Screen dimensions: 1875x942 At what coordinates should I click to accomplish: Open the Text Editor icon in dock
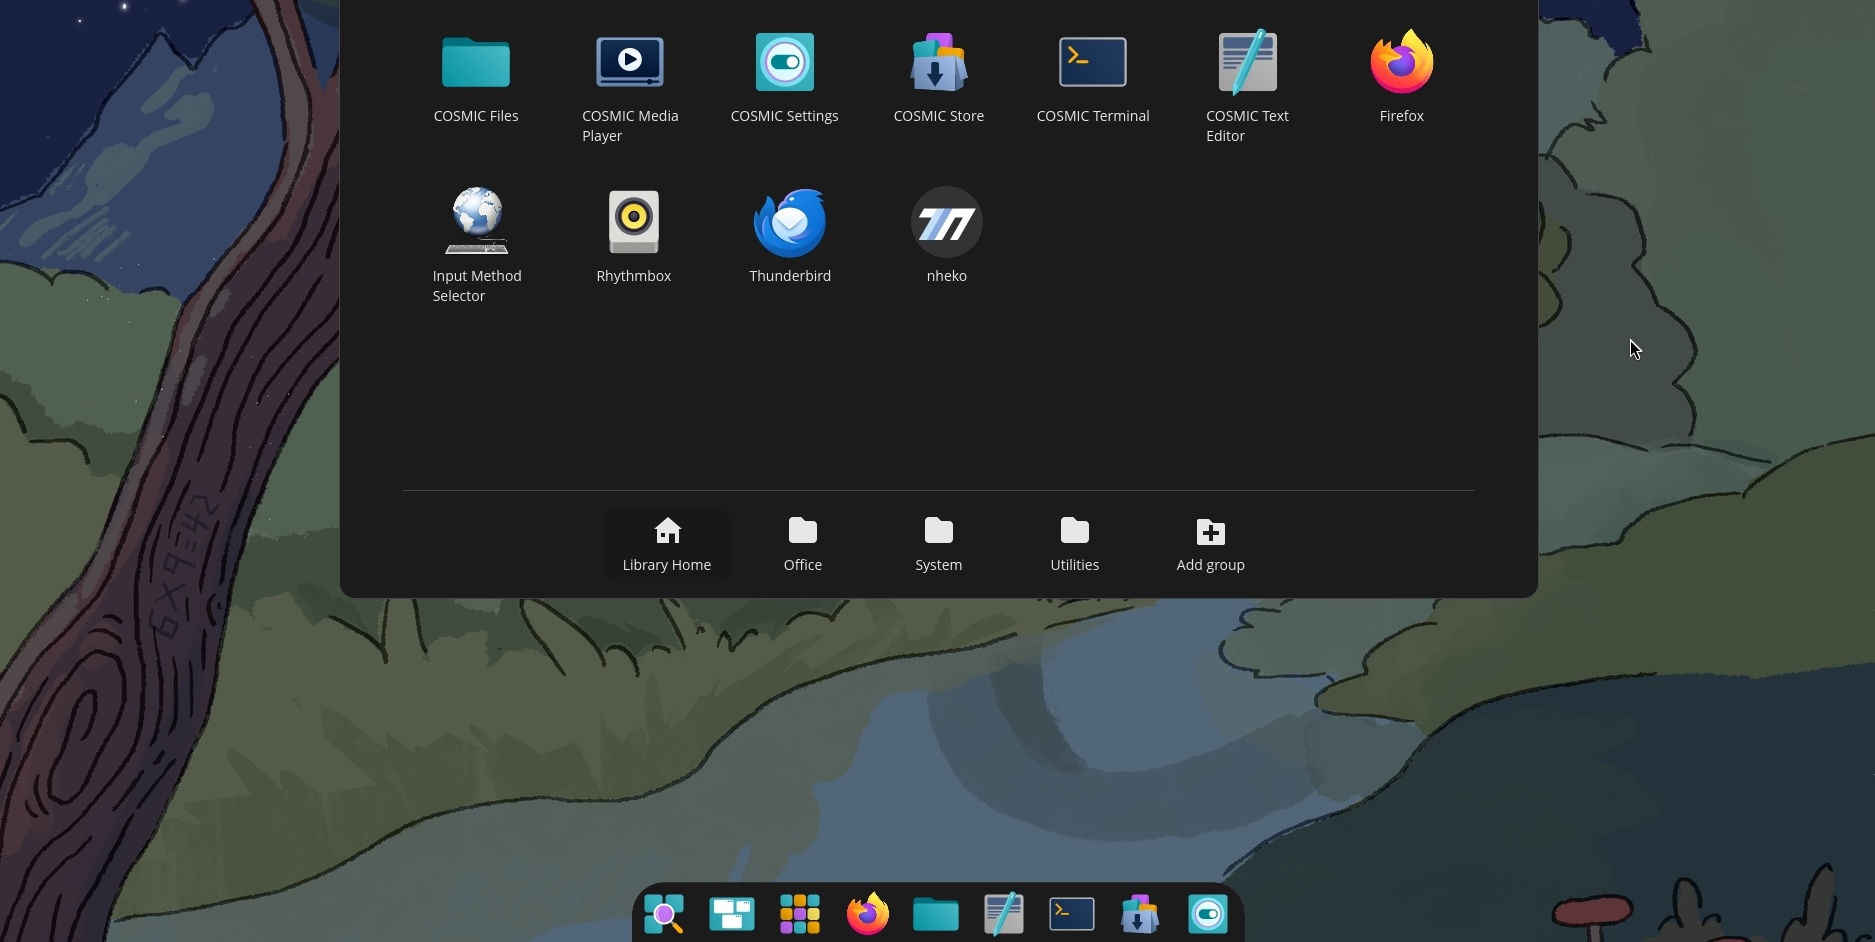point(1004,914)
